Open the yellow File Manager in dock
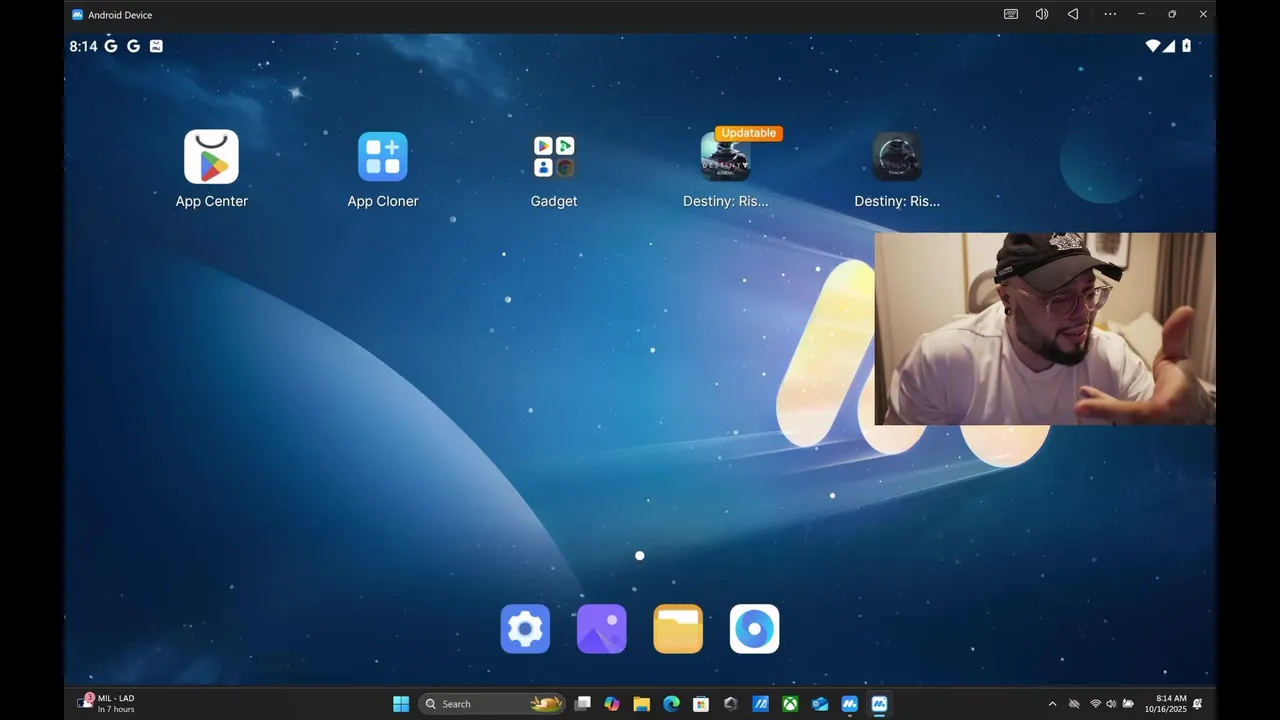 [x=678, y=629]
